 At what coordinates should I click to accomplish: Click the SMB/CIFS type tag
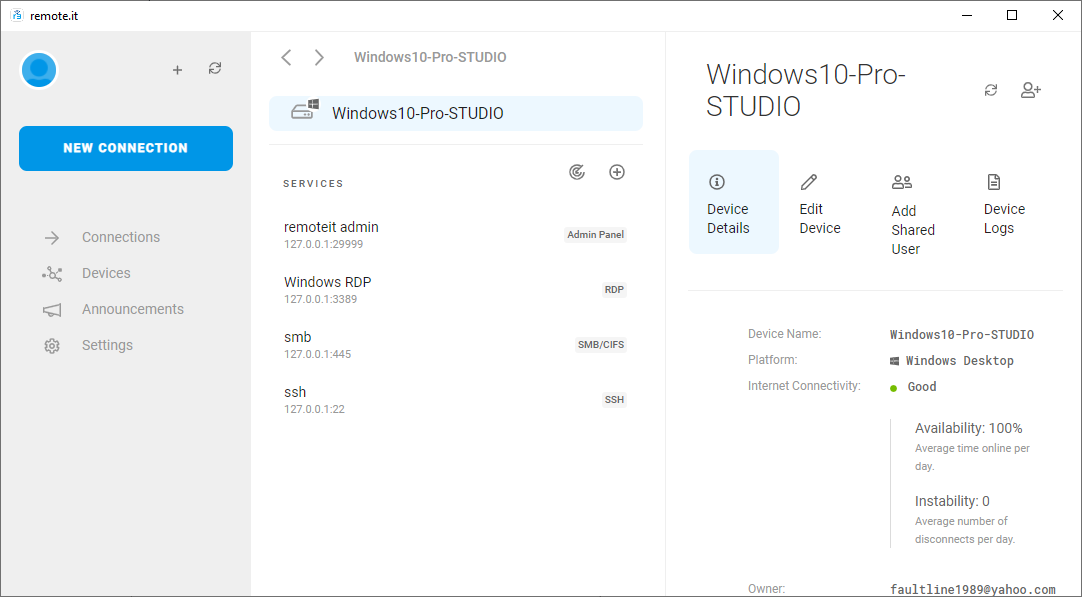(601, 344)
